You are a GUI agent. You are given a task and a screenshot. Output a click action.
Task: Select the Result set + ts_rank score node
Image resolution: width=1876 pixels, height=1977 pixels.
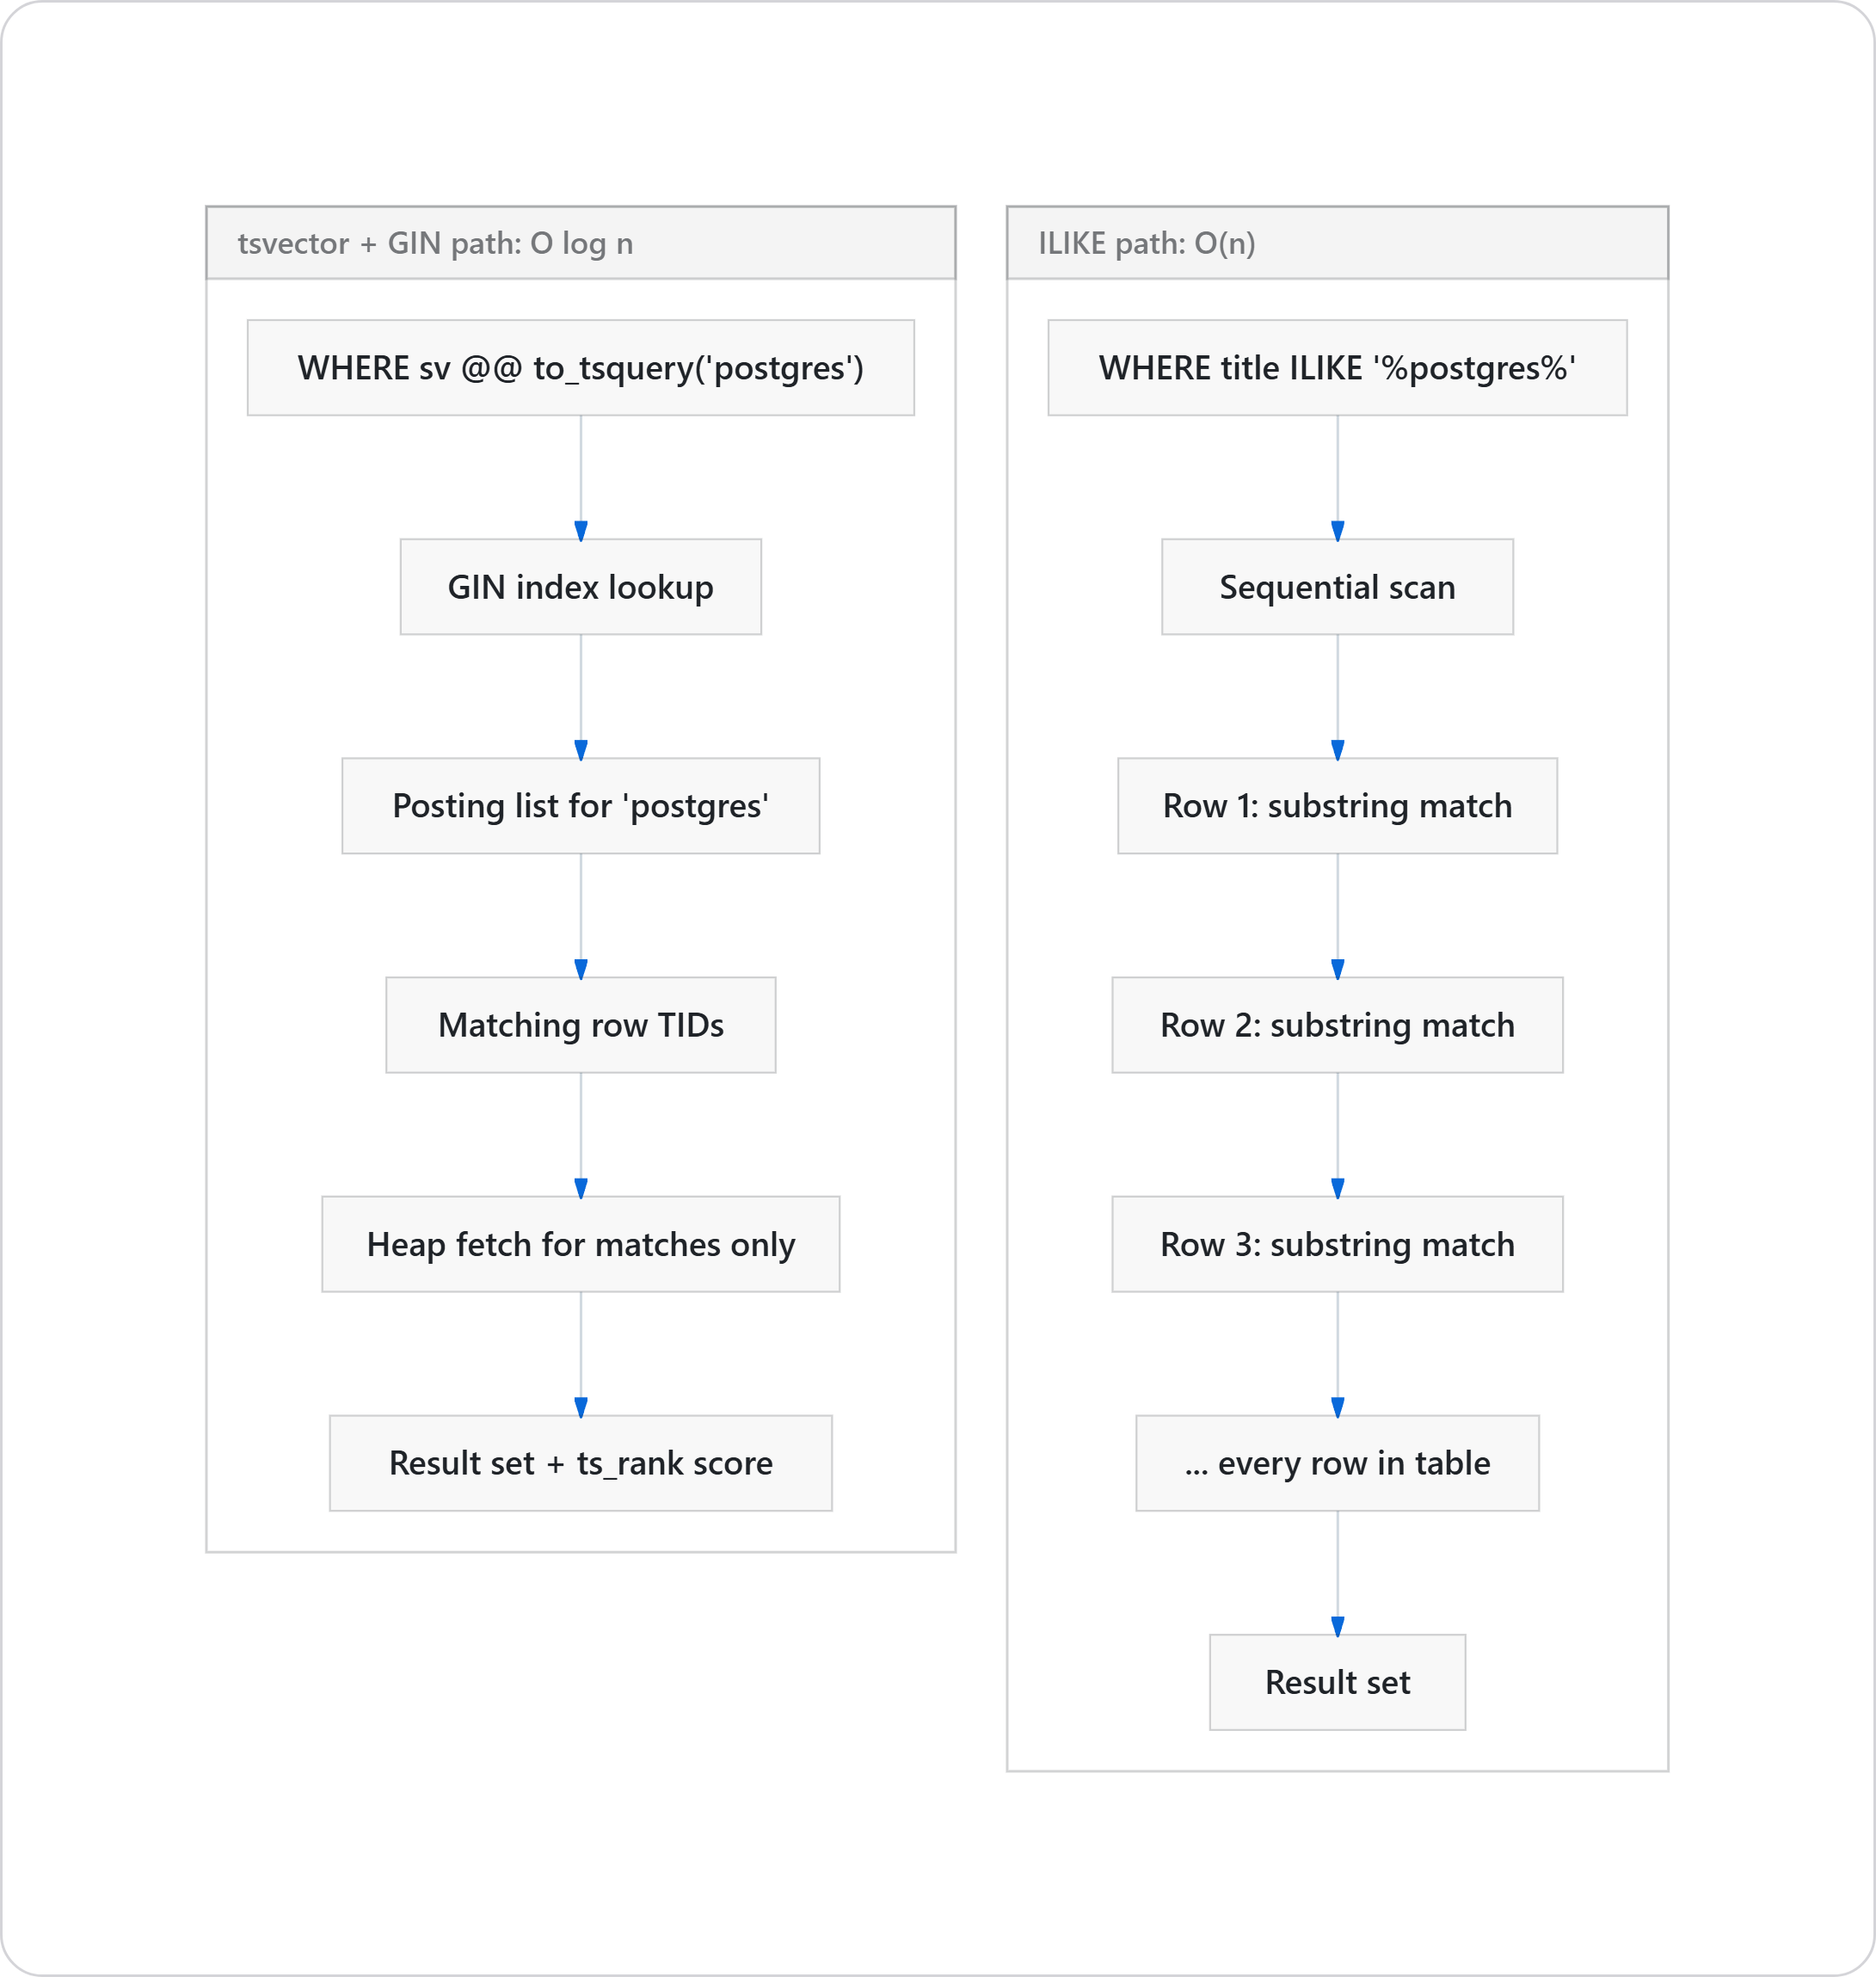coord(580,1463)
